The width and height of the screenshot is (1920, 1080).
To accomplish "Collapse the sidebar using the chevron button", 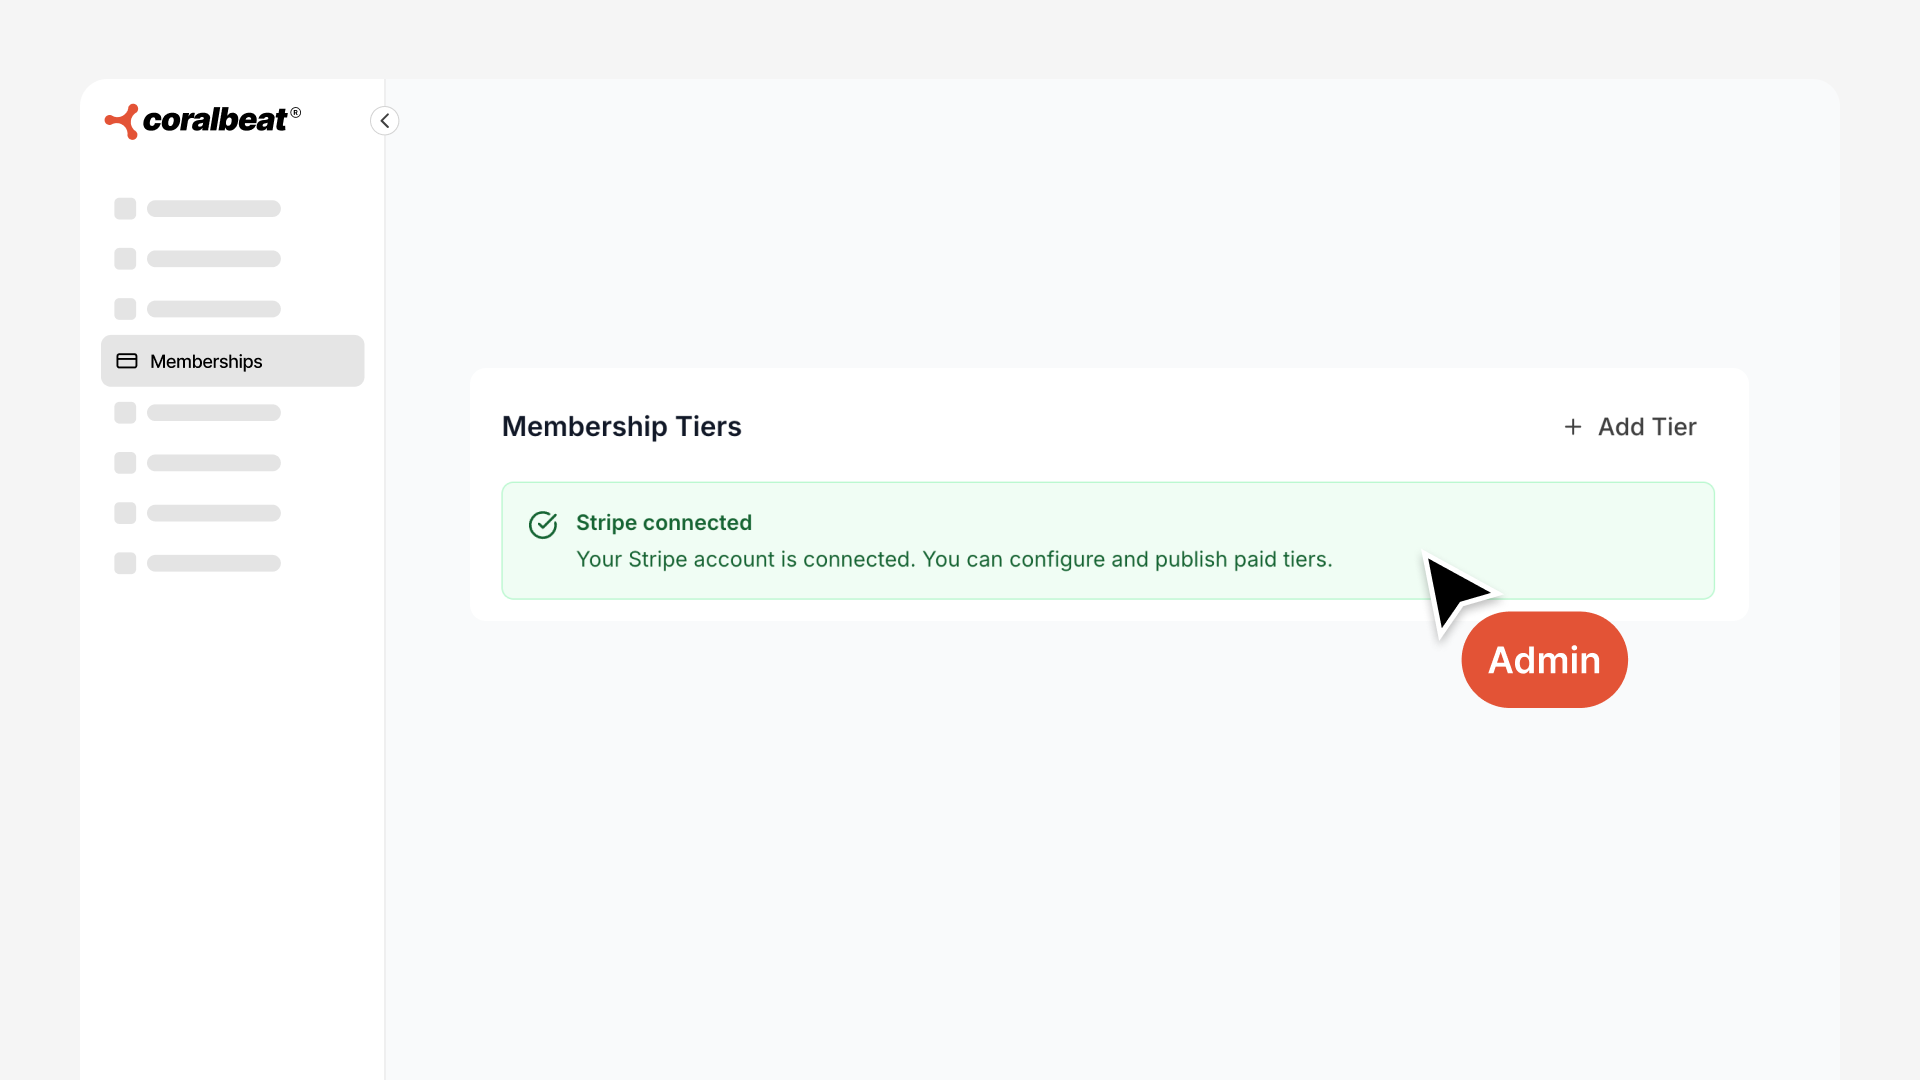I will coord(385,121).
